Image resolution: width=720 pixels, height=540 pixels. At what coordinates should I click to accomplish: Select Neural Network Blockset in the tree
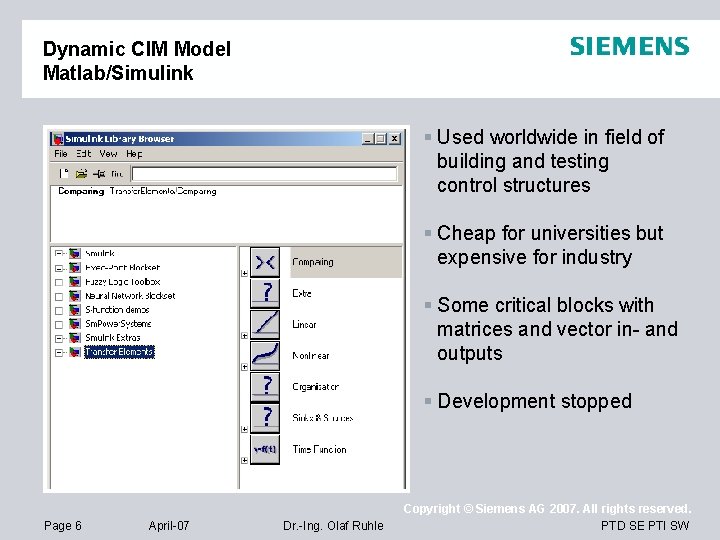(130, 296)
